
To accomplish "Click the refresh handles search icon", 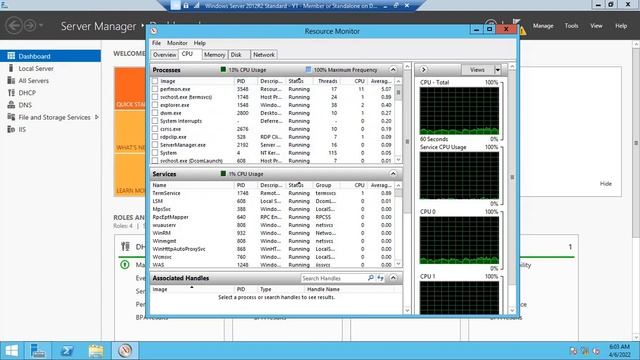I will (x=380, y=278).
